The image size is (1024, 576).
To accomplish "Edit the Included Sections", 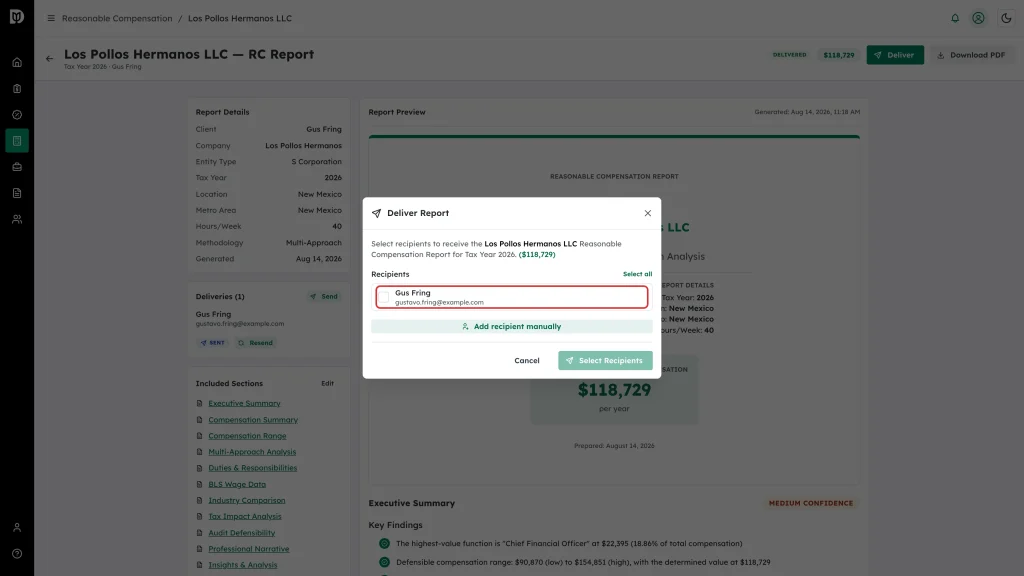I will tap(327, 383).
